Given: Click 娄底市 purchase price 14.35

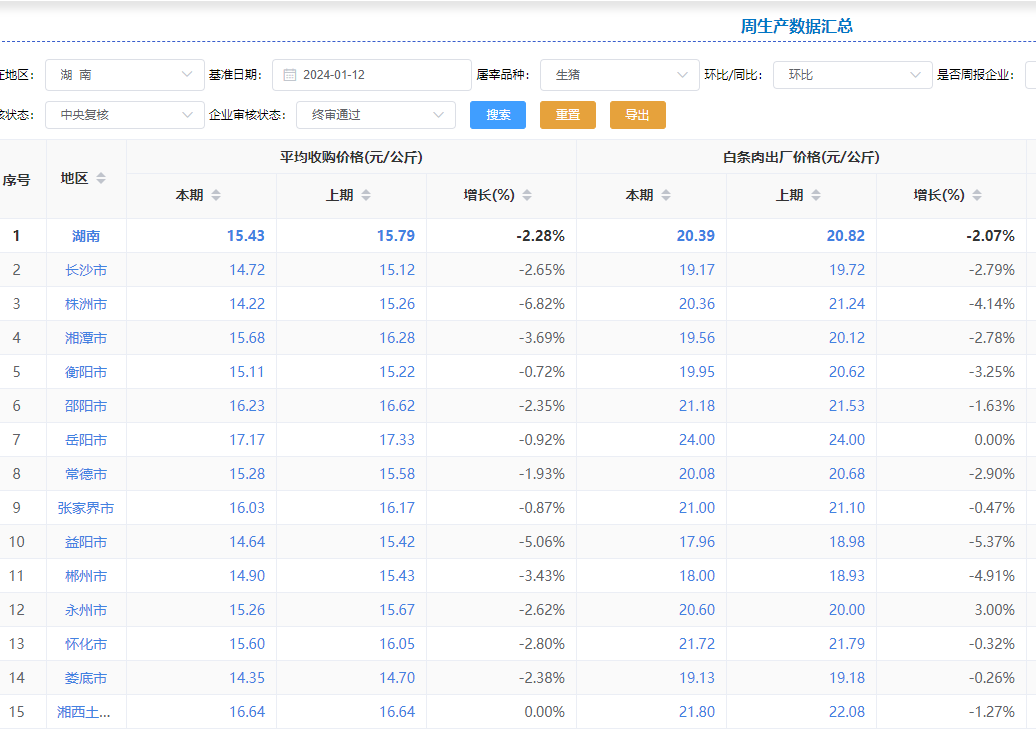Looking at the screenshot, I should tap(247, 679).
